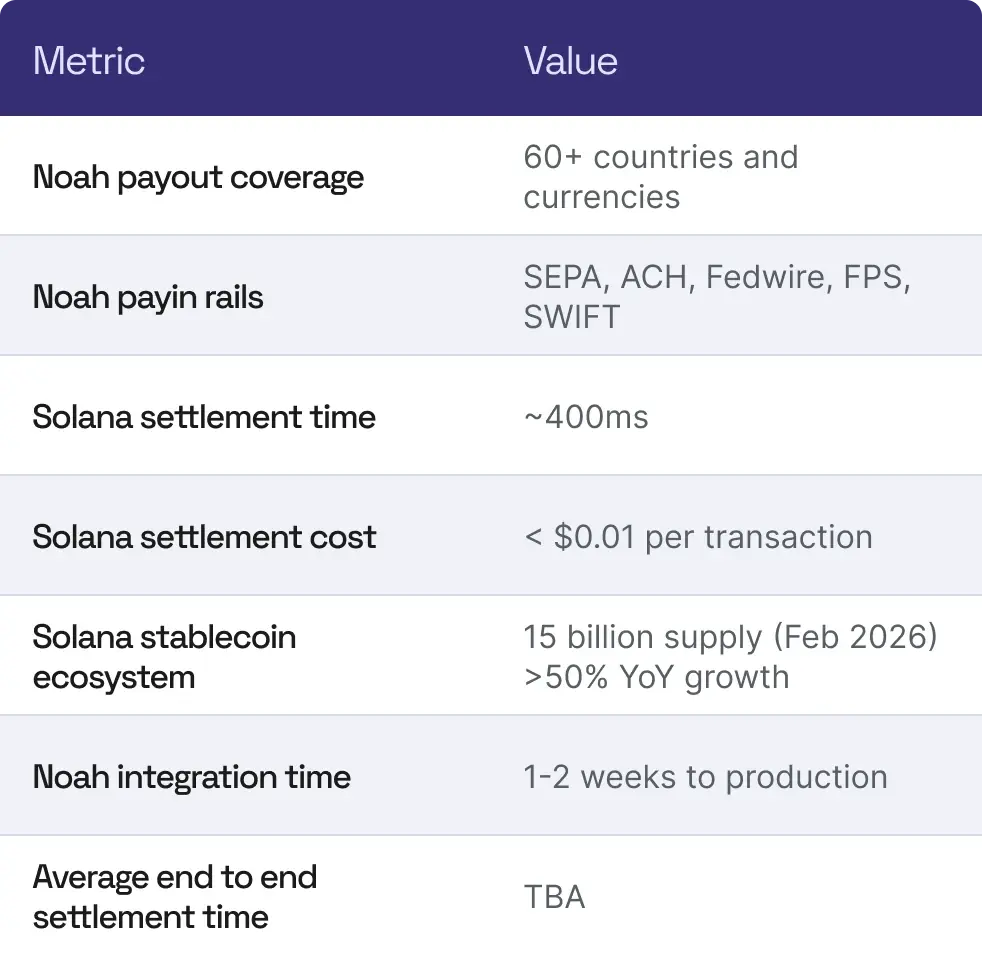Image resolution: width=982 pixels, height=956 pixels.
Task: Select the Noah payout coverage label
Action: click(198, 177)
